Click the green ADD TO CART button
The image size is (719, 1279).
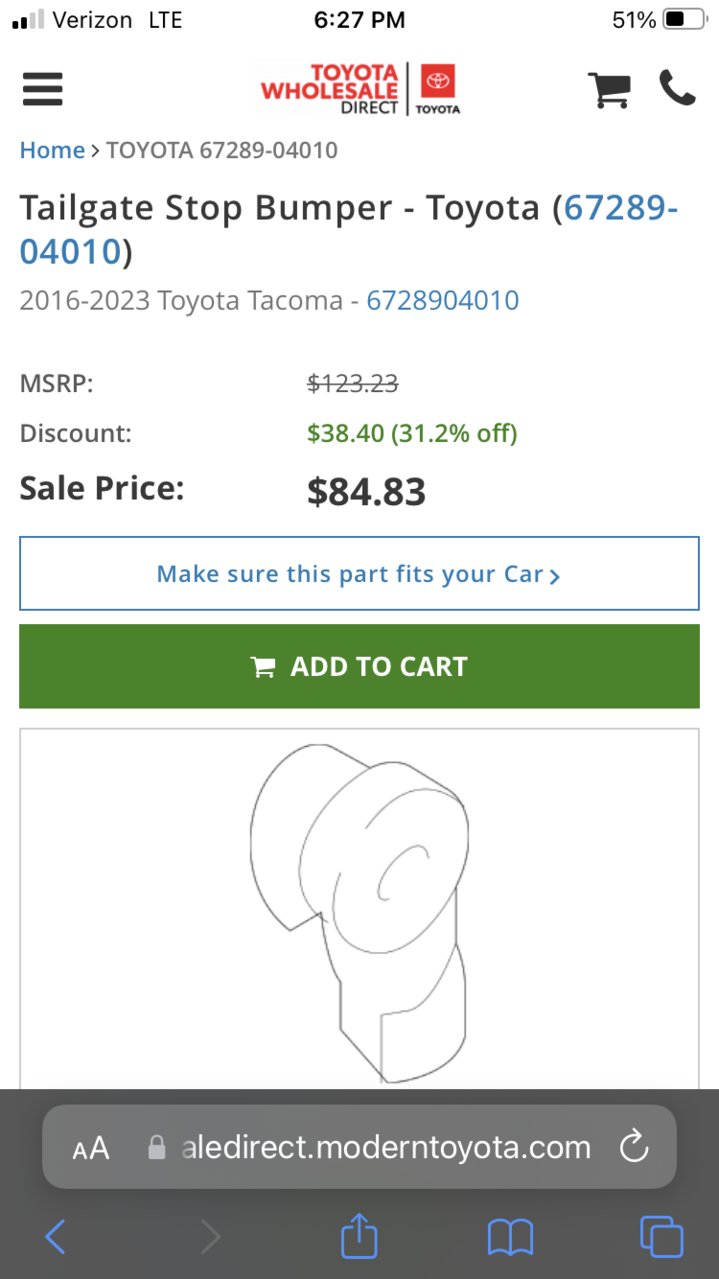[359, 666]
